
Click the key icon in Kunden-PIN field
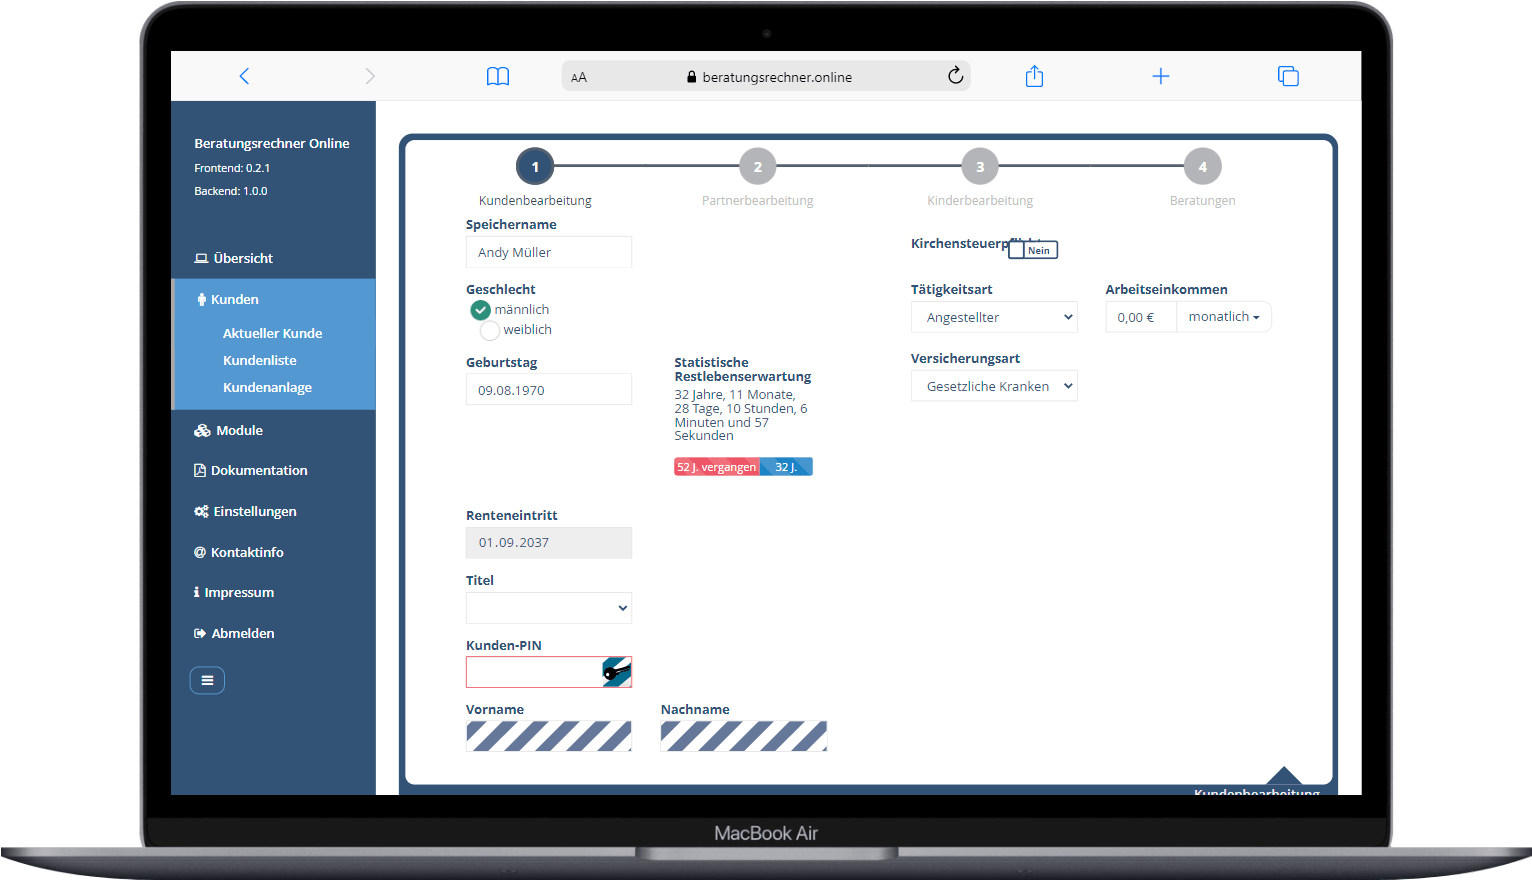(x=616, y=672)
